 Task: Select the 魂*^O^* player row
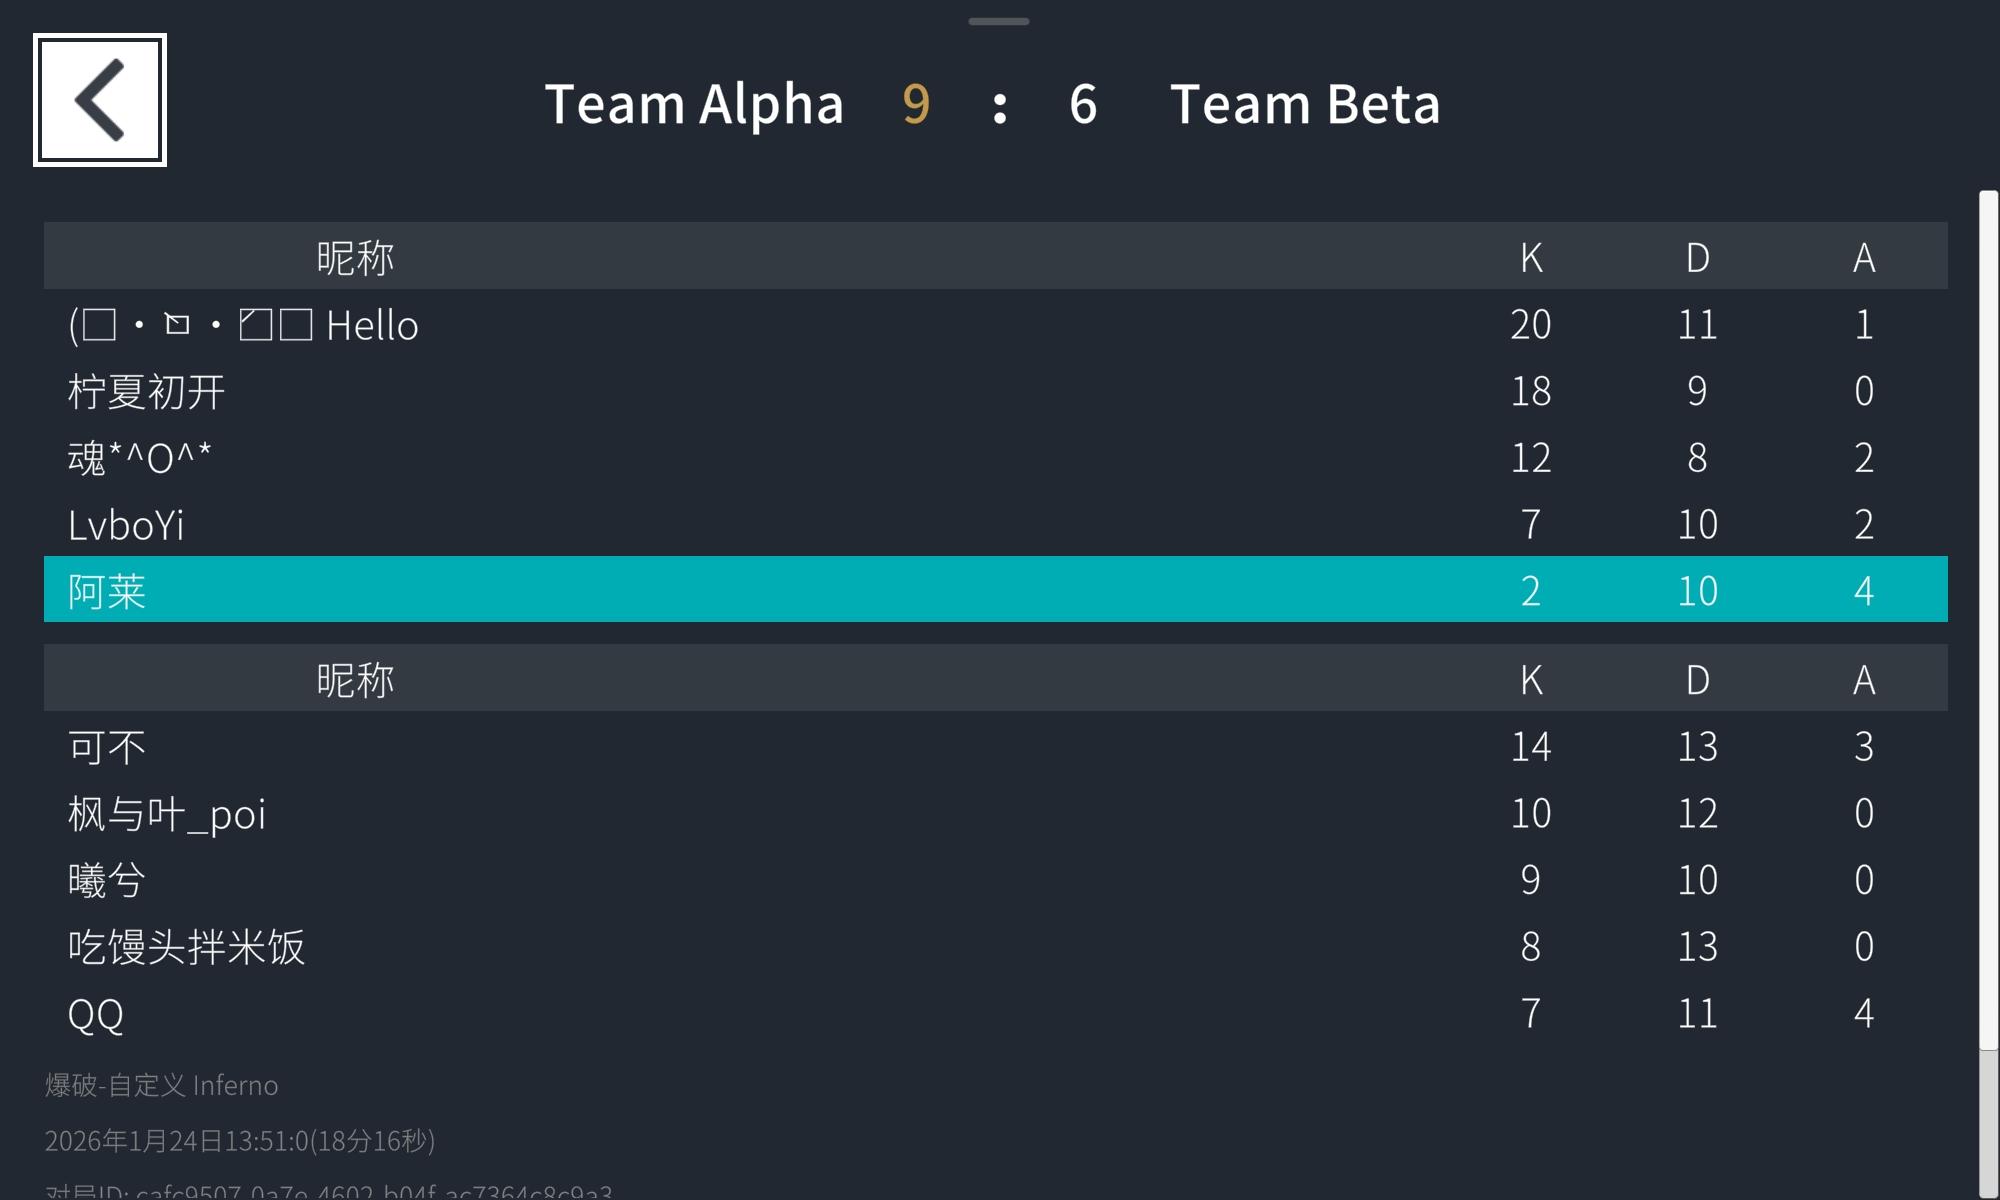coord(995,457)
